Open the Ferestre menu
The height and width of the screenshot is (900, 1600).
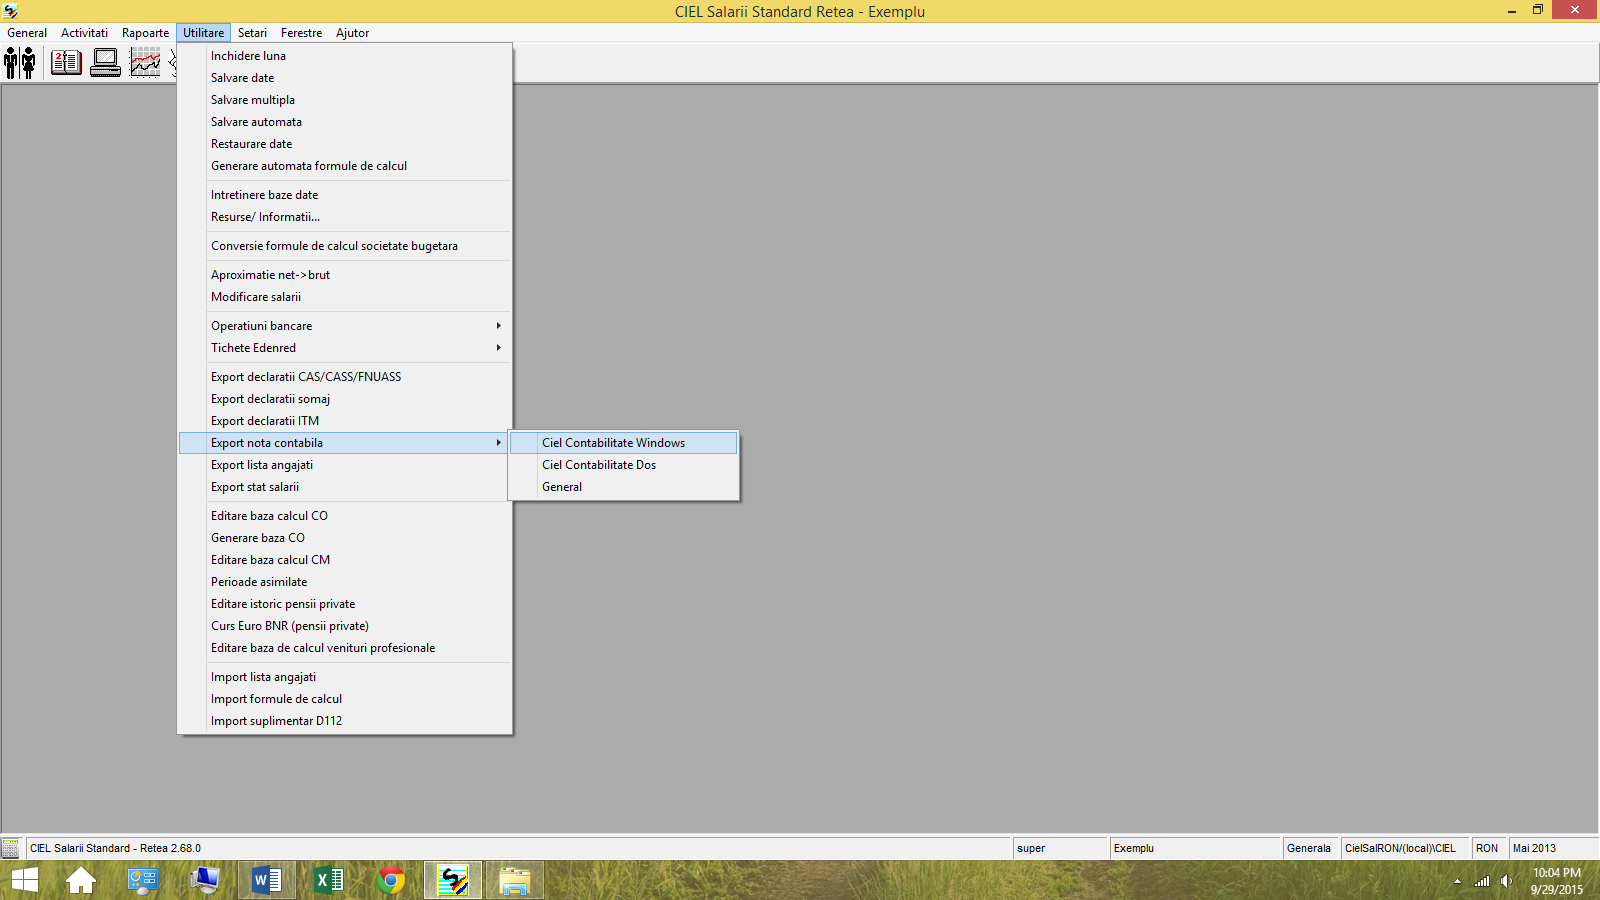[301, 33]
